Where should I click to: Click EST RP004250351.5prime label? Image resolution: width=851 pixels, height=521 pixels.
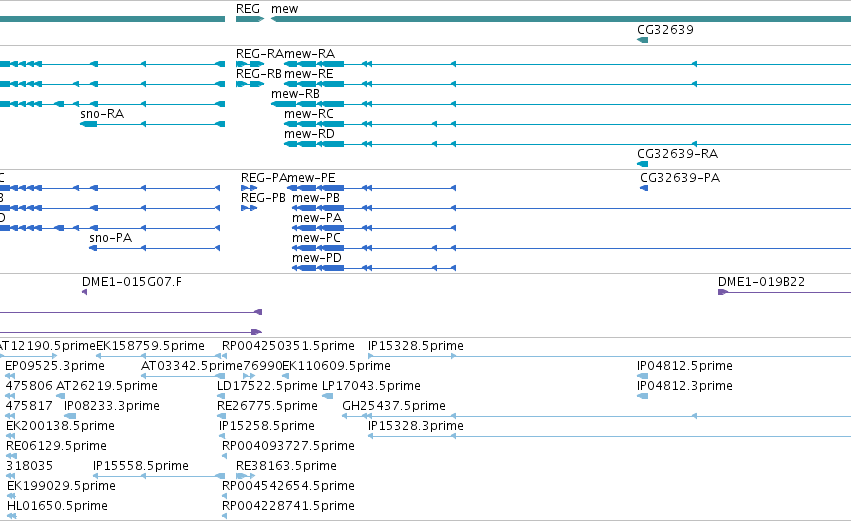(288, 346)
